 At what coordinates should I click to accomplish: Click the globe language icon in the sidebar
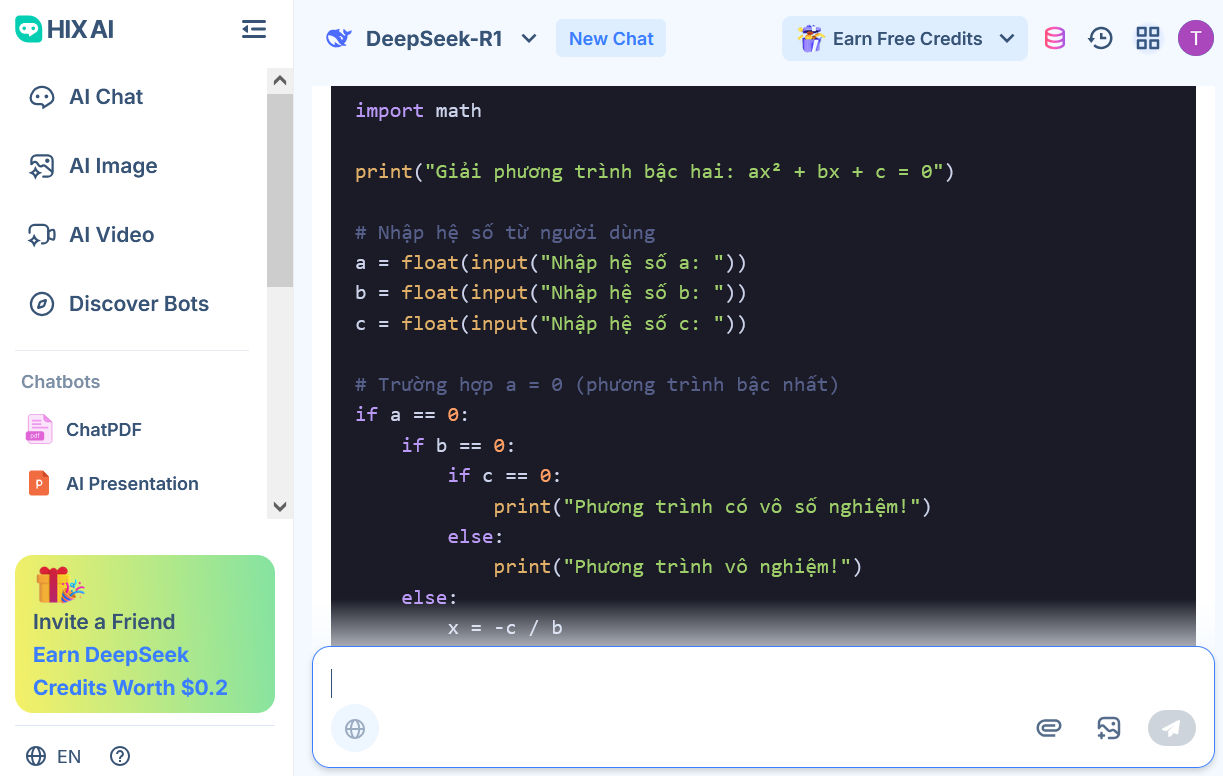(36, 756)
